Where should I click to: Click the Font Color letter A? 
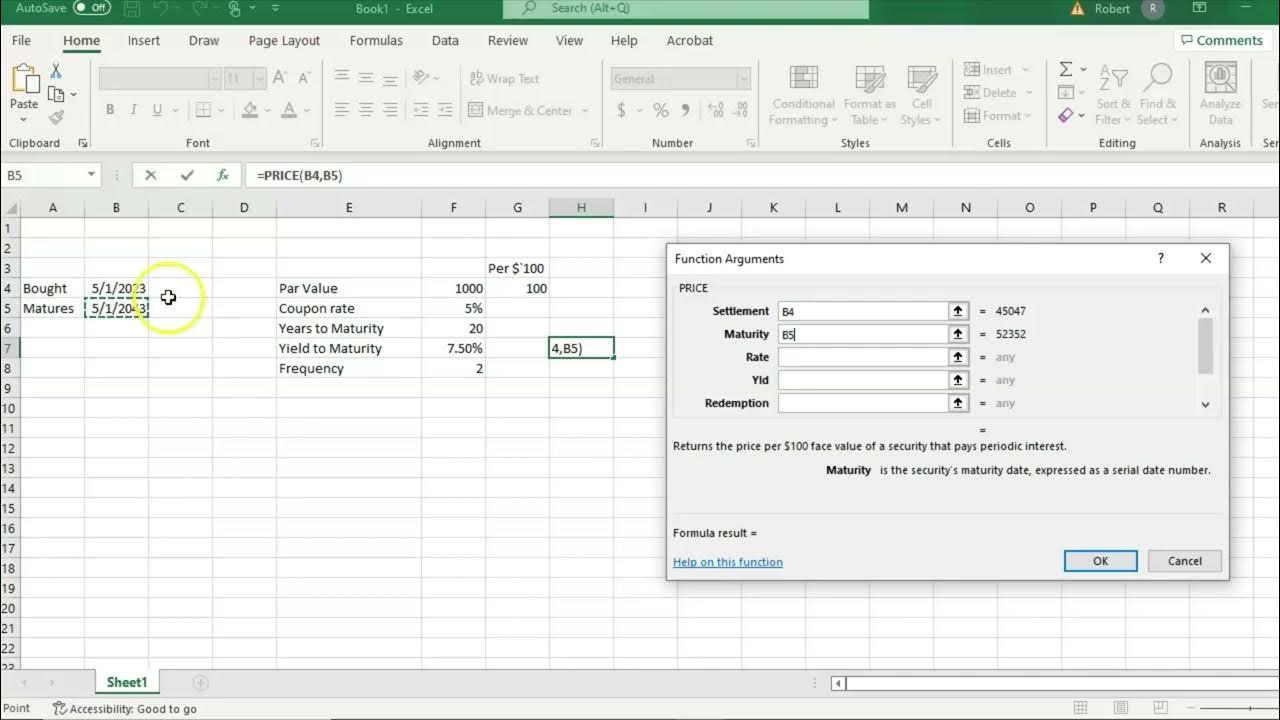289,110
